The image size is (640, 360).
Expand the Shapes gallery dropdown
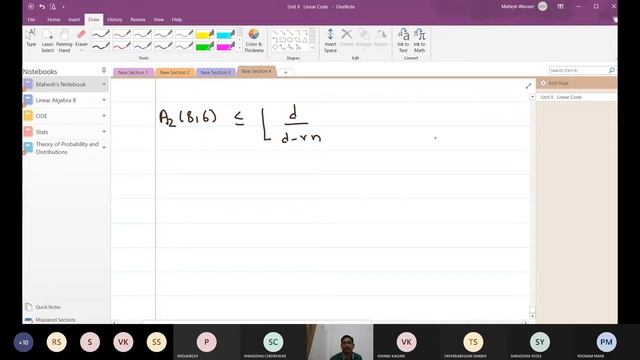tap(312, 48)
